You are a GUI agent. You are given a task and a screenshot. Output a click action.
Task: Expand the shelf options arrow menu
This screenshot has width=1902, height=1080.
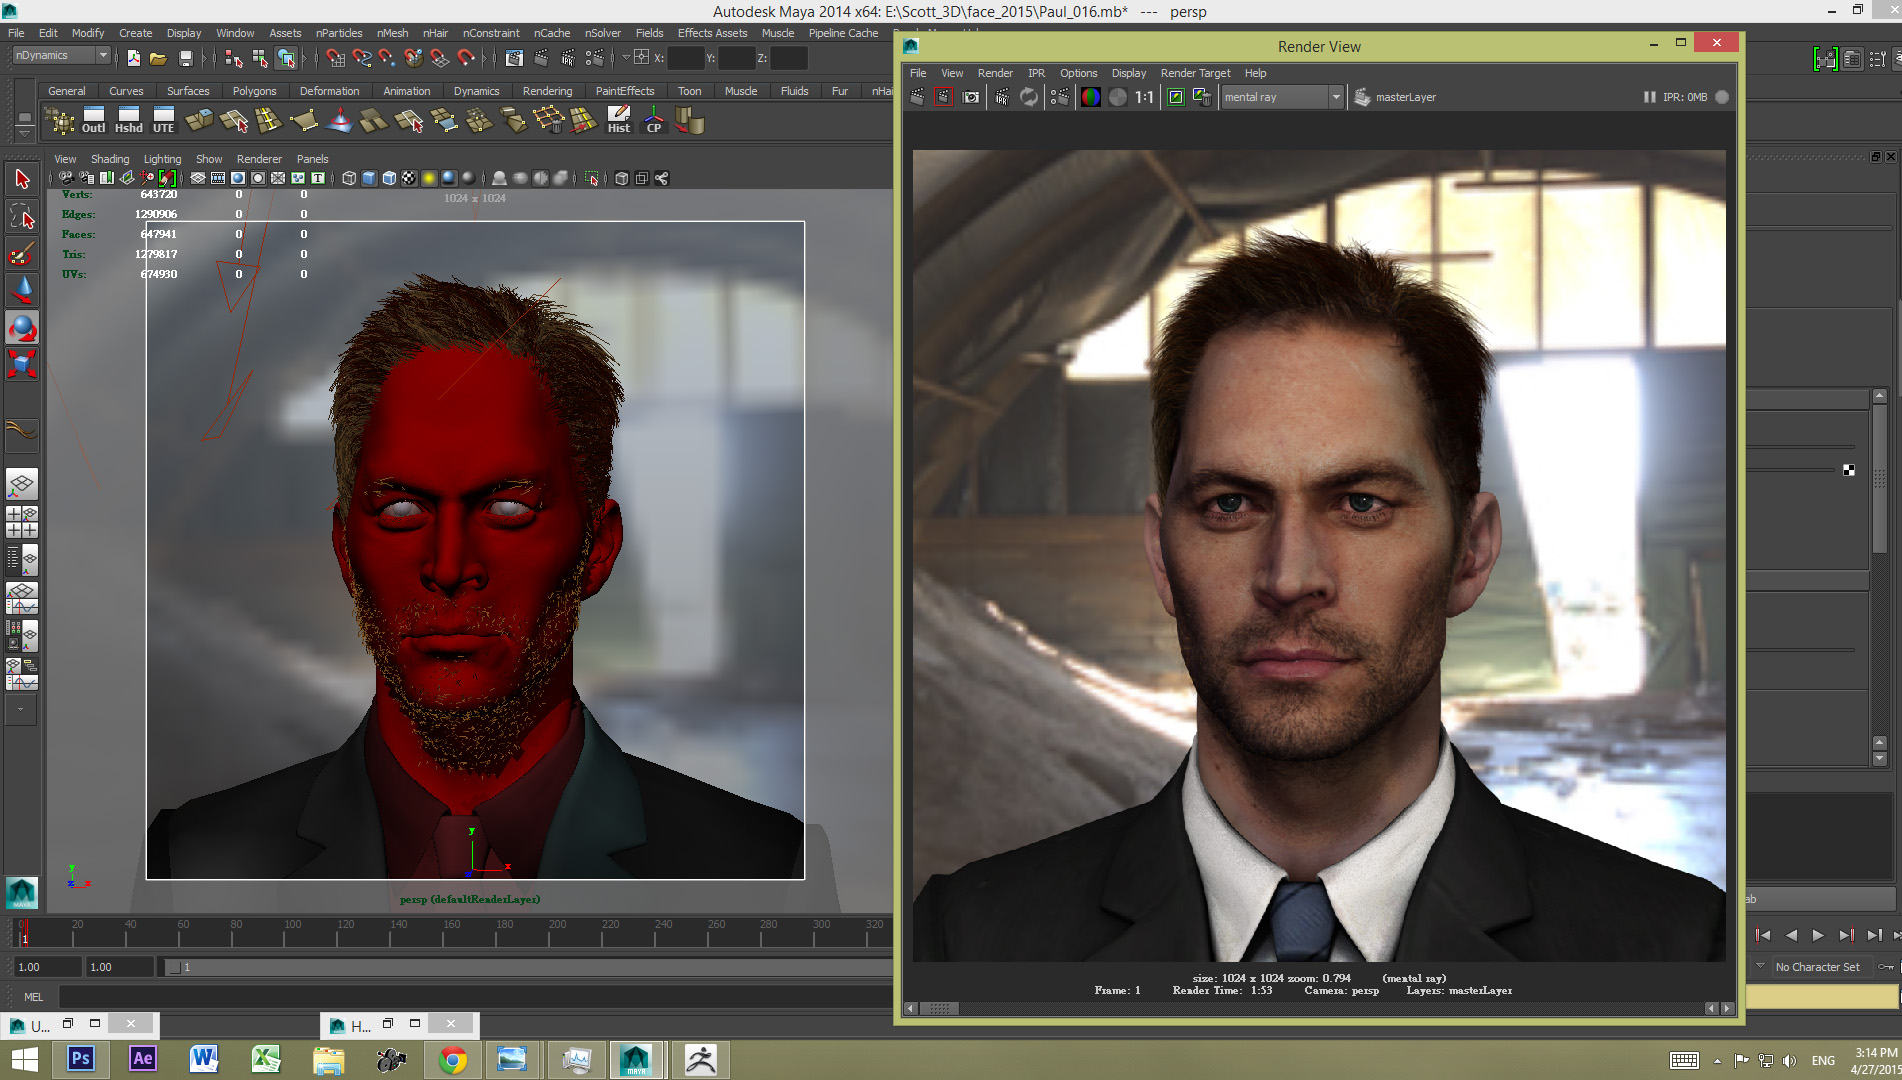click(25, 133)
